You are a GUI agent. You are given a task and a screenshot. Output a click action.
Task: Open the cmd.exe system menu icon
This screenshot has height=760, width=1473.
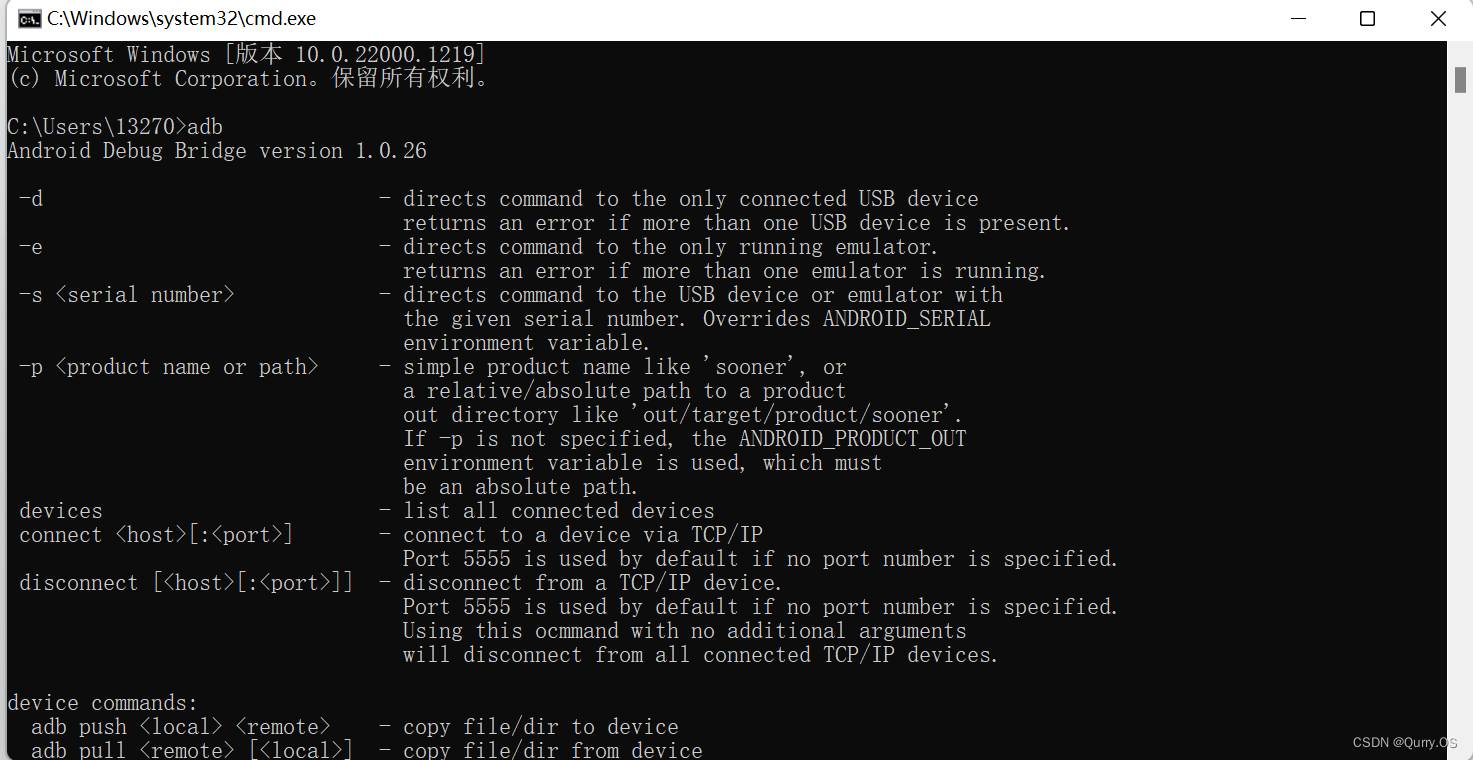29,18
